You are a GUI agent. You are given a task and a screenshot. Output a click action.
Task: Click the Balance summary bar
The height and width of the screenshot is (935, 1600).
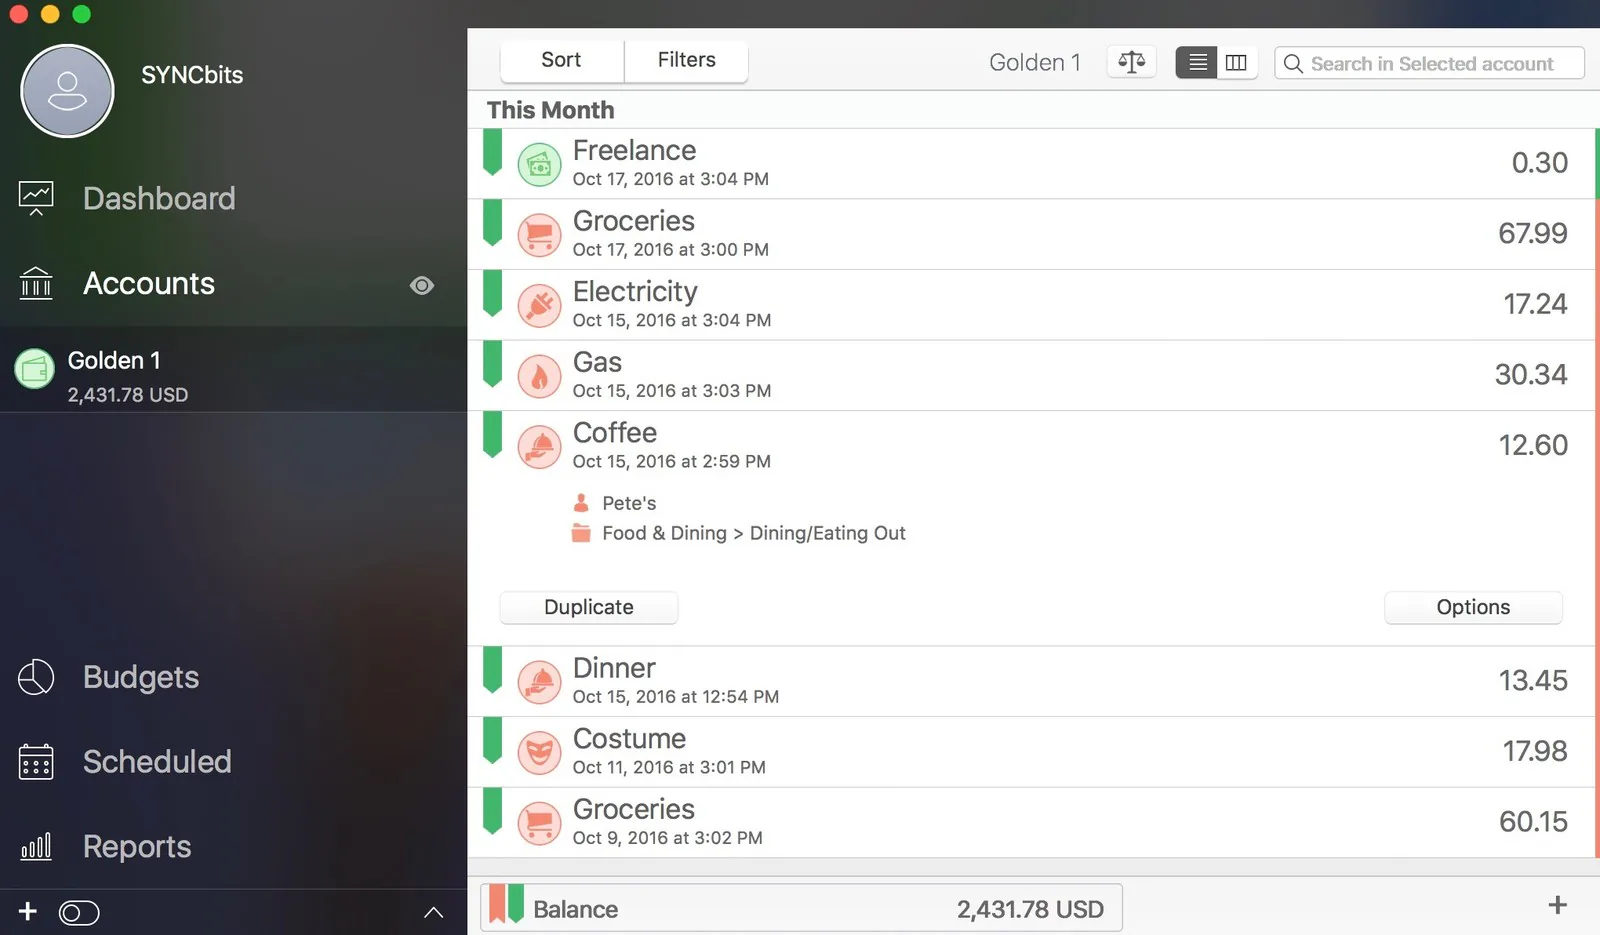pos(801,908)
